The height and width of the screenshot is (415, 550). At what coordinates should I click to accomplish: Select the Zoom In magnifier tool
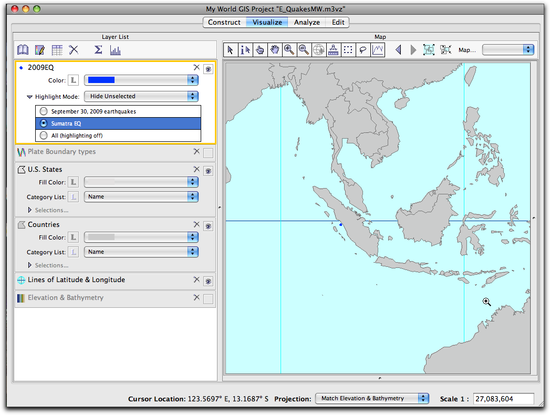click(x=289, y=50)
